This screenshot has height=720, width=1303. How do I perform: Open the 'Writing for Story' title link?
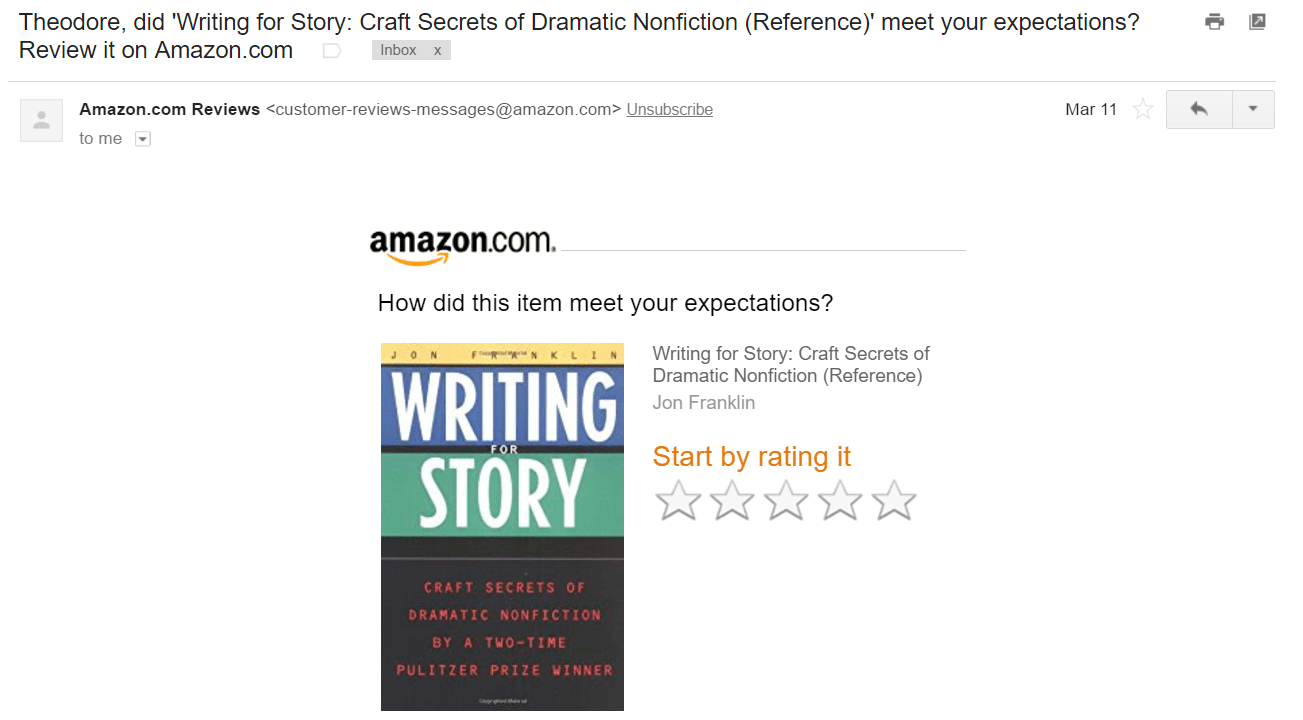[x=790, y=364]
